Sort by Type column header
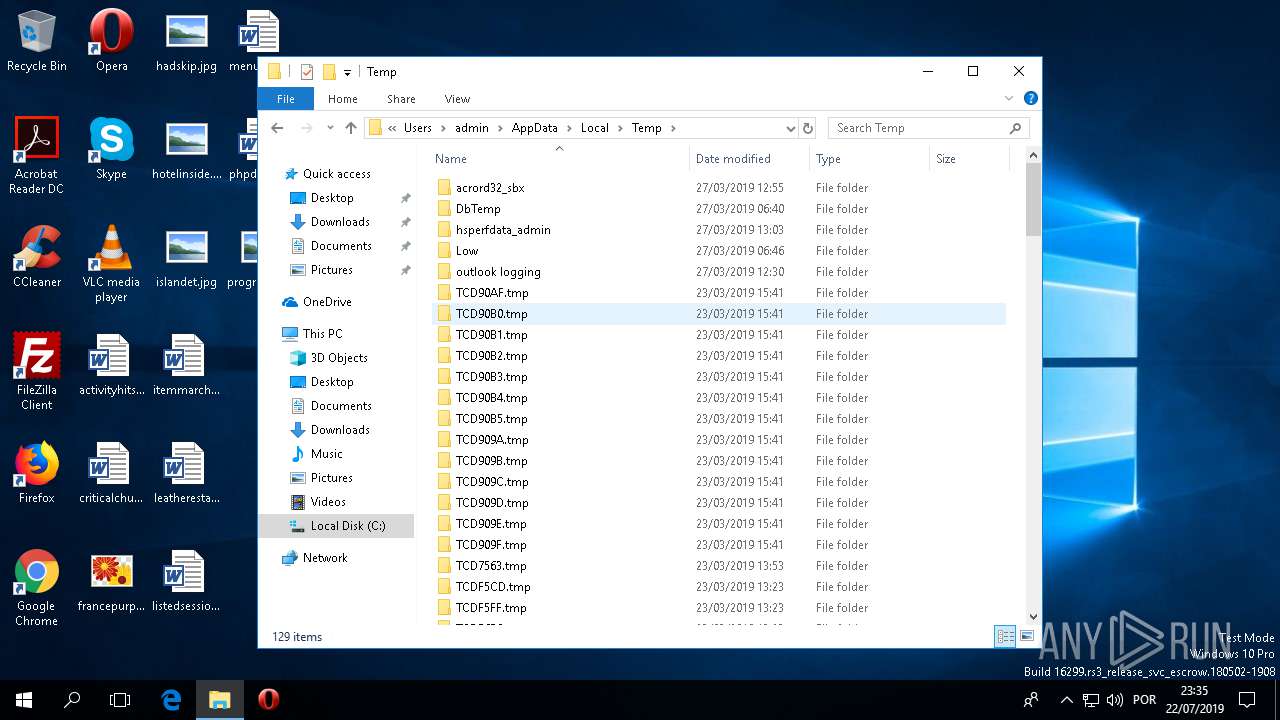Viewport: 1280px width, 720px height. pos(869,159)
